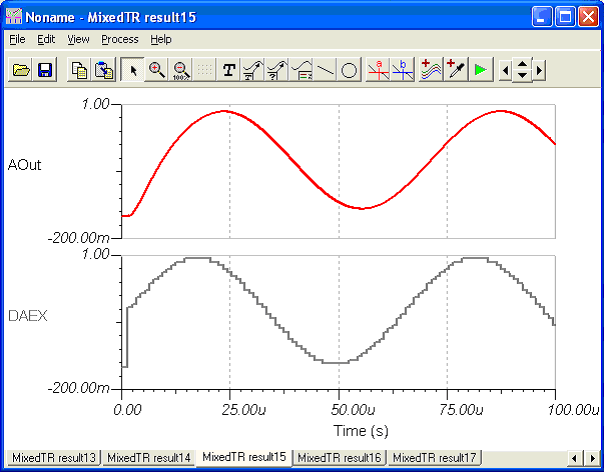Click the Paste clipboard icon
Viewport: 604px width, 472px height.
103,70
